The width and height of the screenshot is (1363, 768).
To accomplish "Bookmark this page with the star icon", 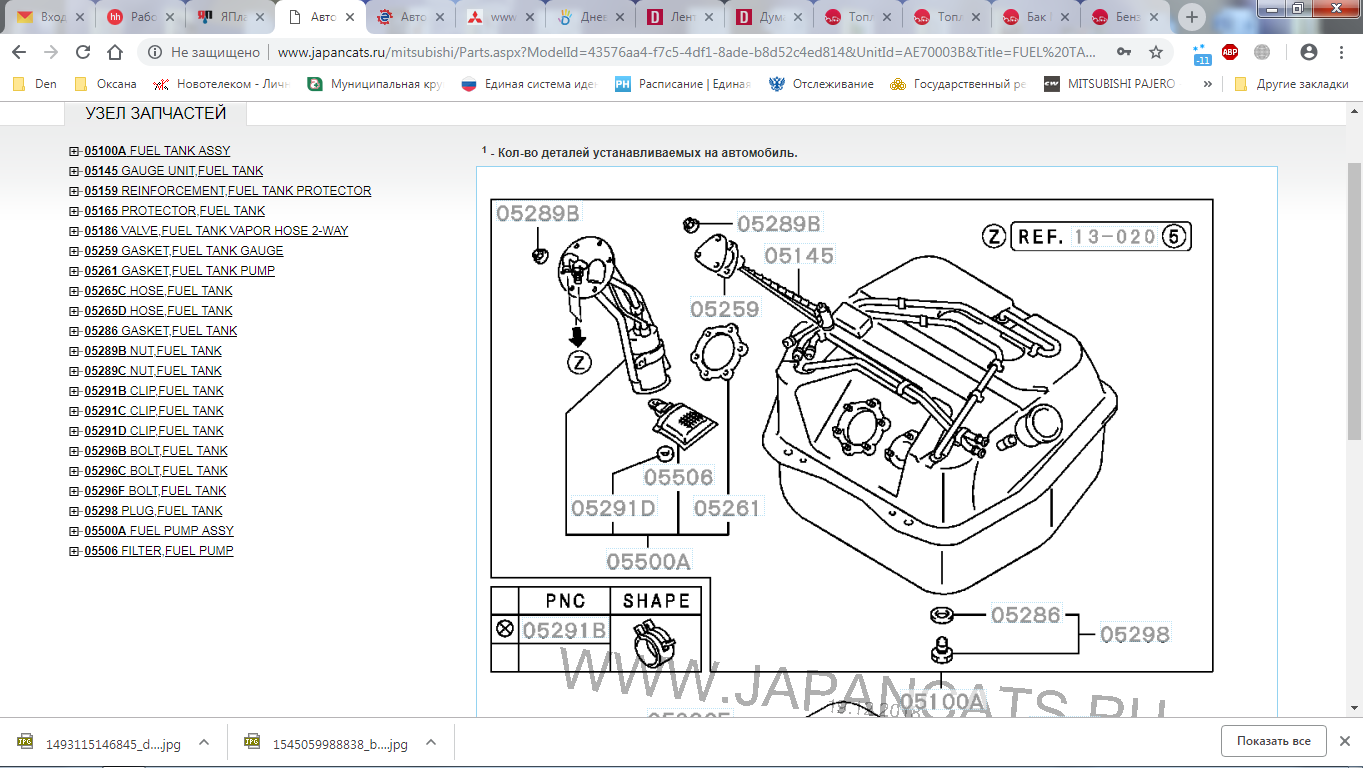I will pyautogui.click(x=1156, y=52).
